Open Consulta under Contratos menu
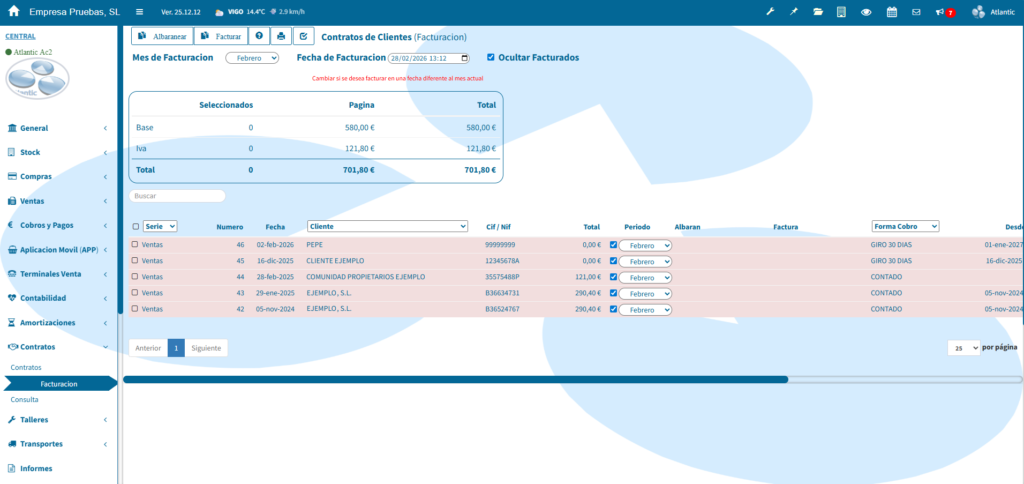 point(25,399)
